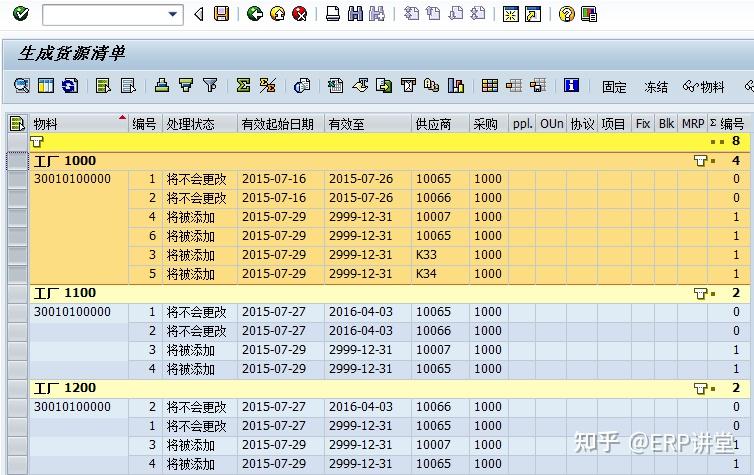Select the row marker for 工厂 1000 header
The image size is (754, 475).
click(18, 161)
